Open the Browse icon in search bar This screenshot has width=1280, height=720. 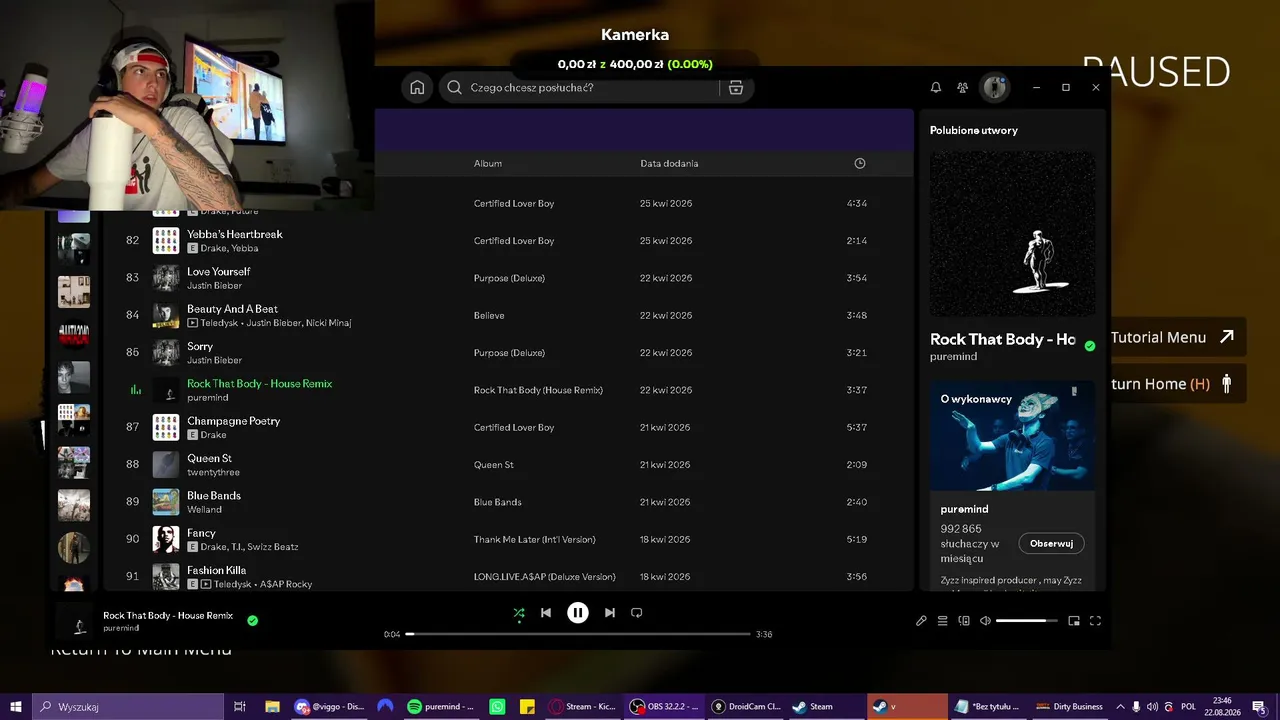point(736,88)
